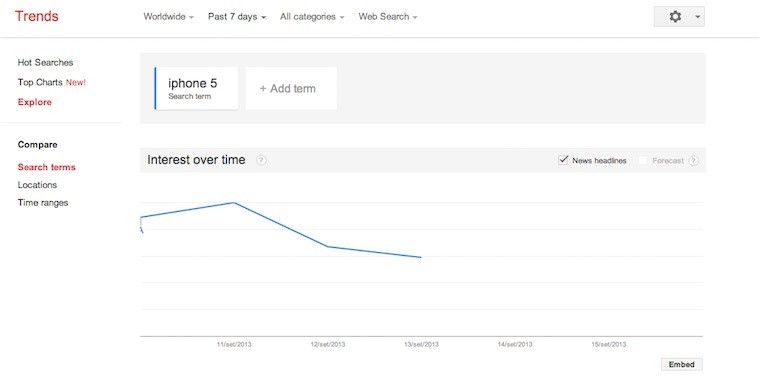
Task: Click the 13/set/2013 axis label
Action: tap(421, 345)
